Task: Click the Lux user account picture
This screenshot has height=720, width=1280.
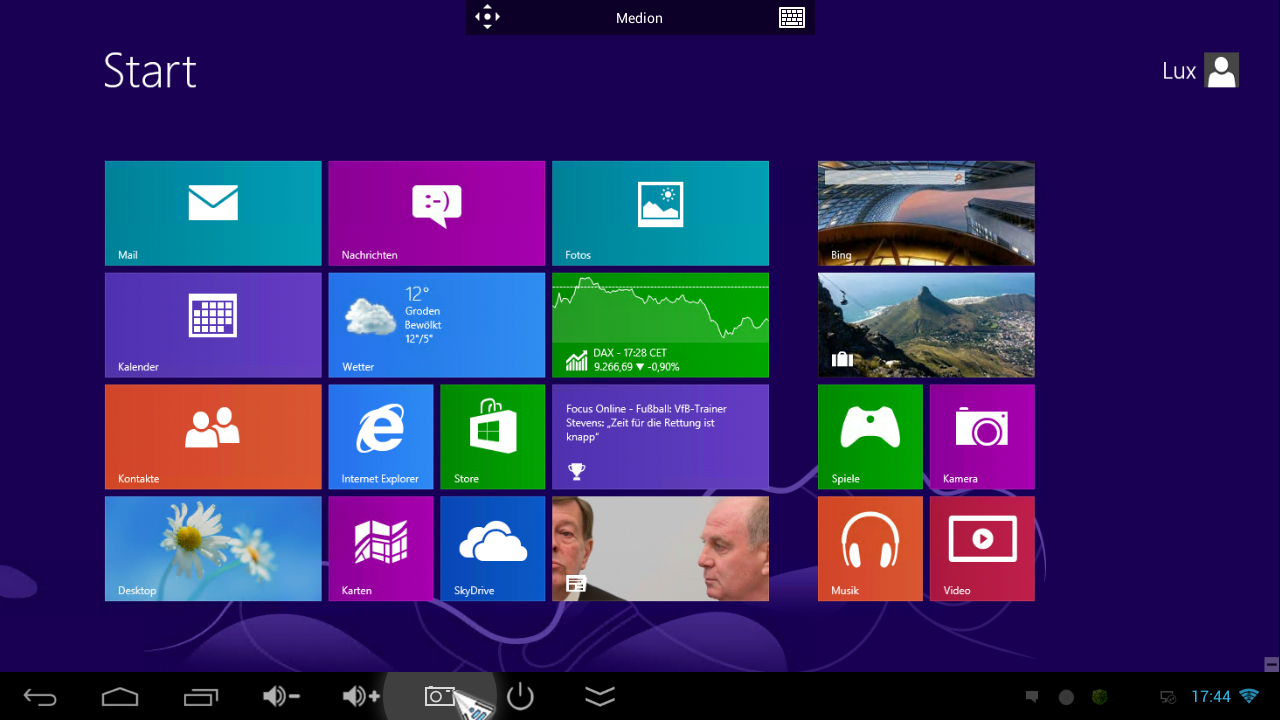Action: click(1221, 70)
